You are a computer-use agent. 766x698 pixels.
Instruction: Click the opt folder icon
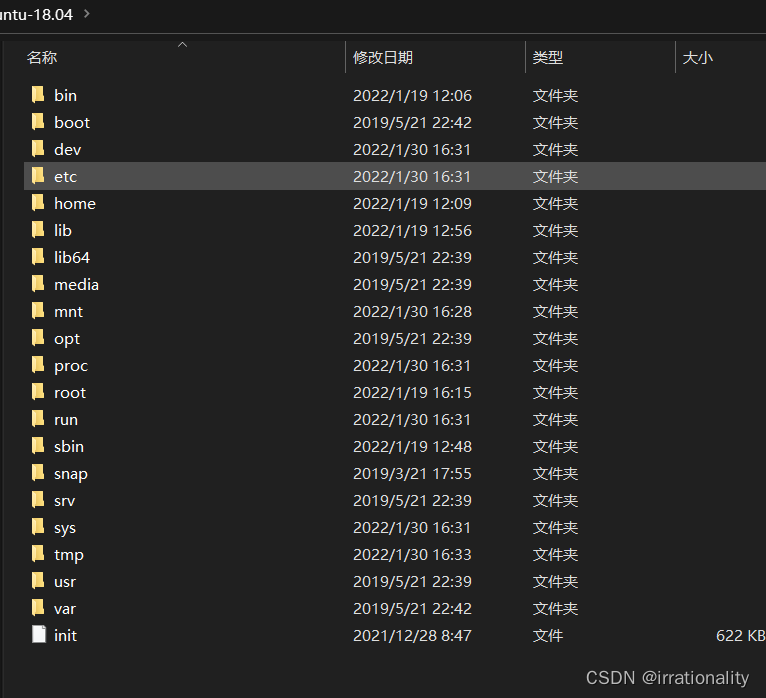point(38,338)
